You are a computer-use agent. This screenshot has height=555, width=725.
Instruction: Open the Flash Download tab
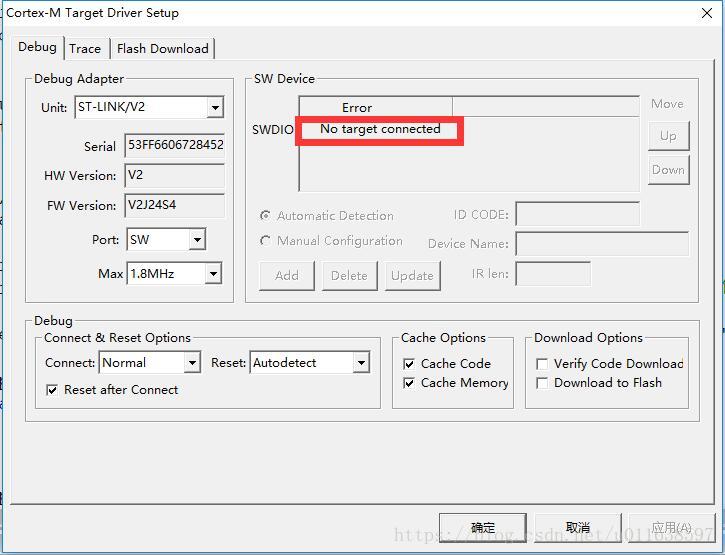(x=162, y=49)
